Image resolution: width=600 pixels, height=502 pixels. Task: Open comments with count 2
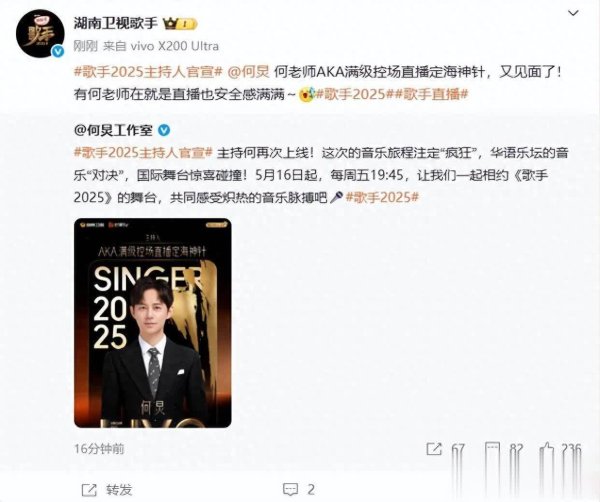tap(299, 489)
